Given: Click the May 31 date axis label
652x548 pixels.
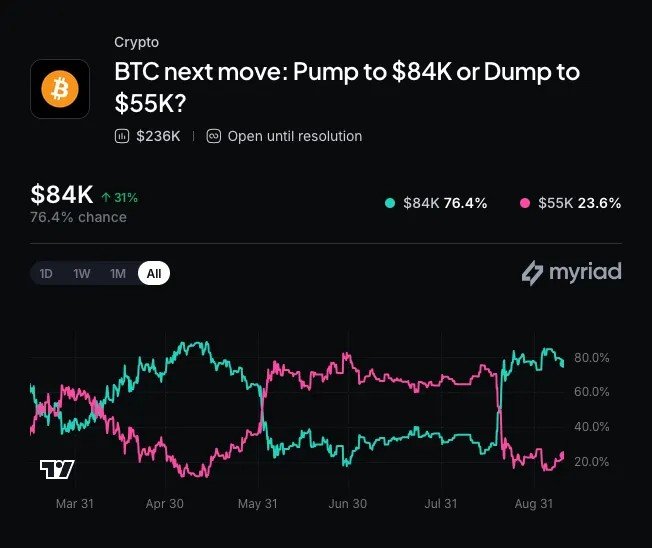Looking at the screenshot, I should (258, 504).
